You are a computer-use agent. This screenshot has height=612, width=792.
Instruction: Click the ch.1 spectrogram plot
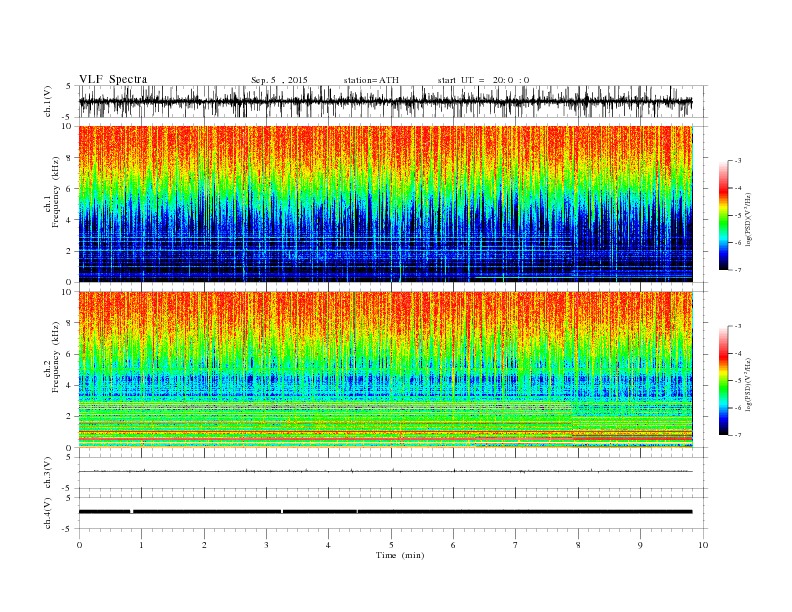(385, 204)
